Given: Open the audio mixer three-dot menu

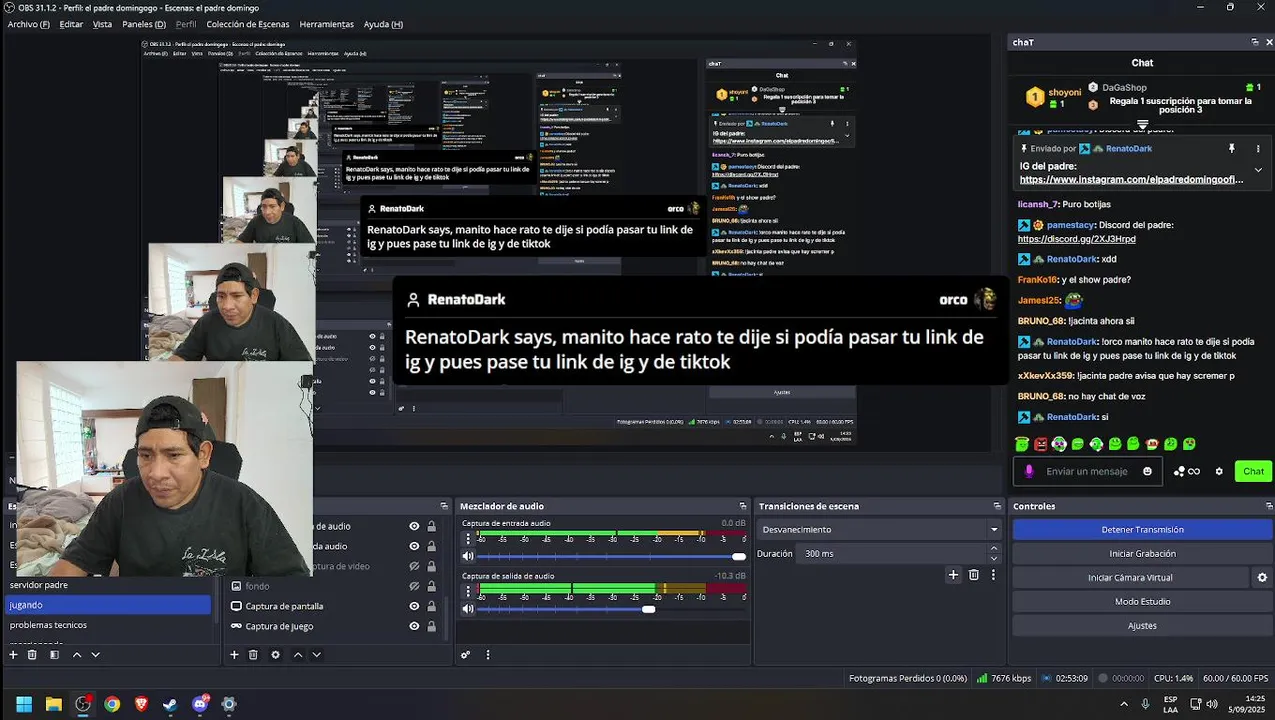Looking at the screenshot, I should click(x=488, y=655).
